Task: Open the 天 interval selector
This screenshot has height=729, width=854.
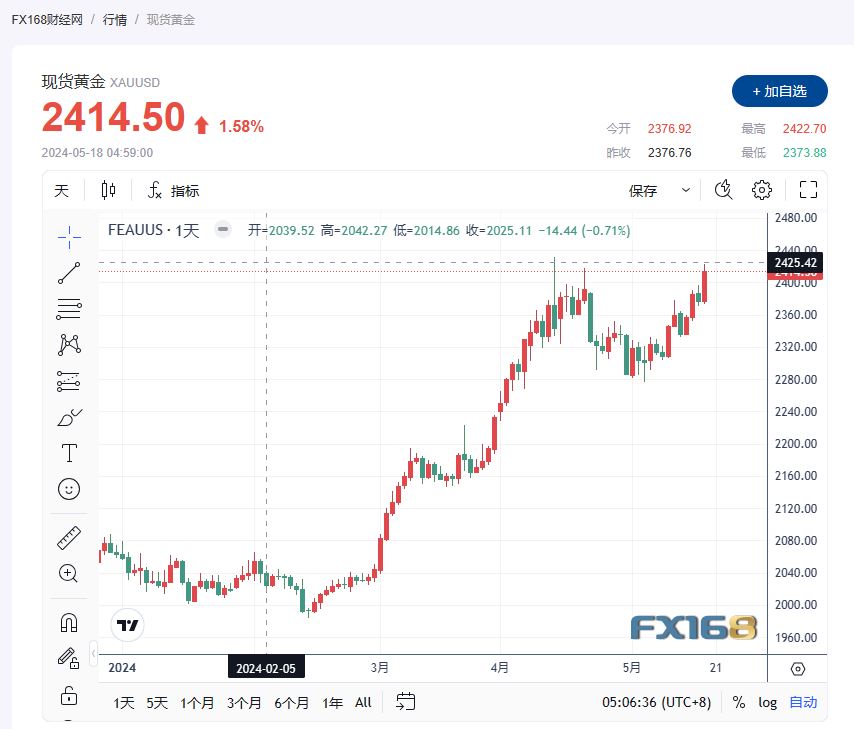Action: click(61, 189)
